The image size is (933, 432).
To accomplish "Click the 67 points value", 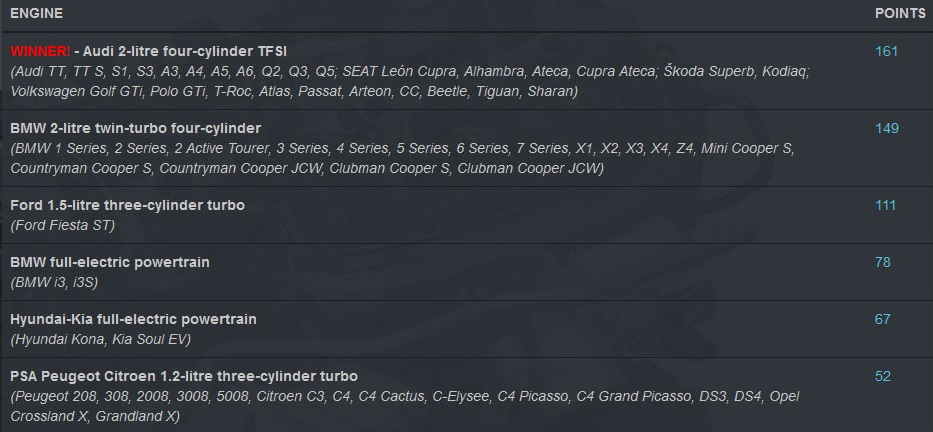I will [882, 320].
